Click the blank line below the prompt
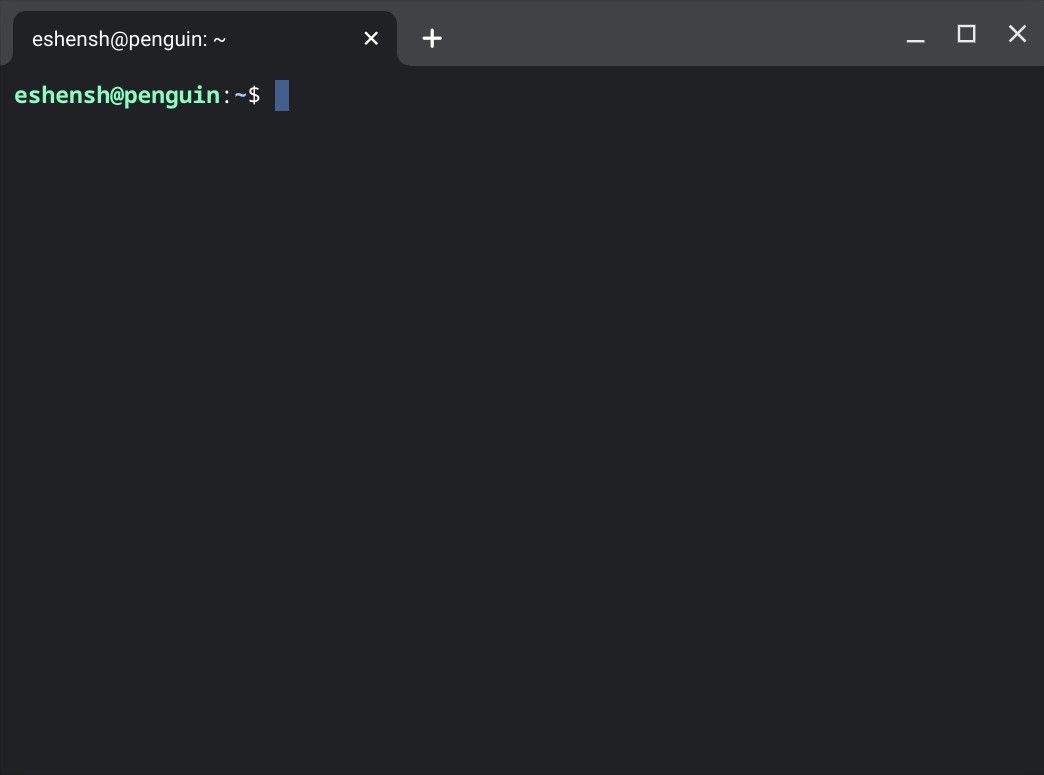The image size is (1044, 775). click(522, 127)
